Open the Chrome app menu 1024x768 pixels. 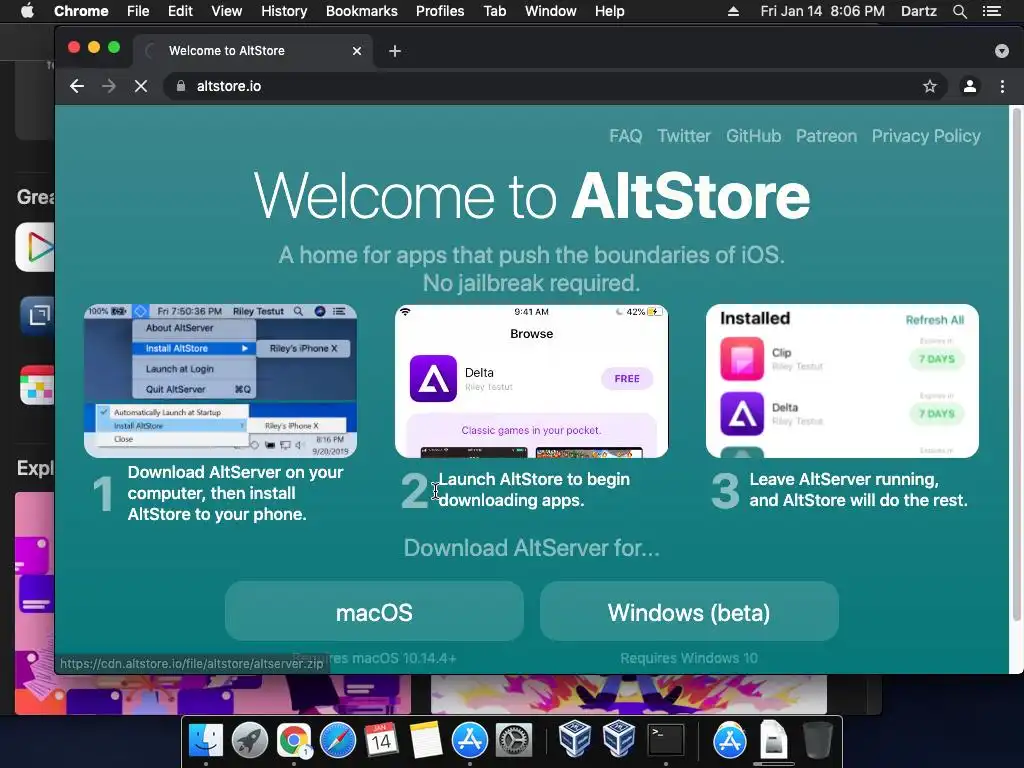tap(81, 11)
